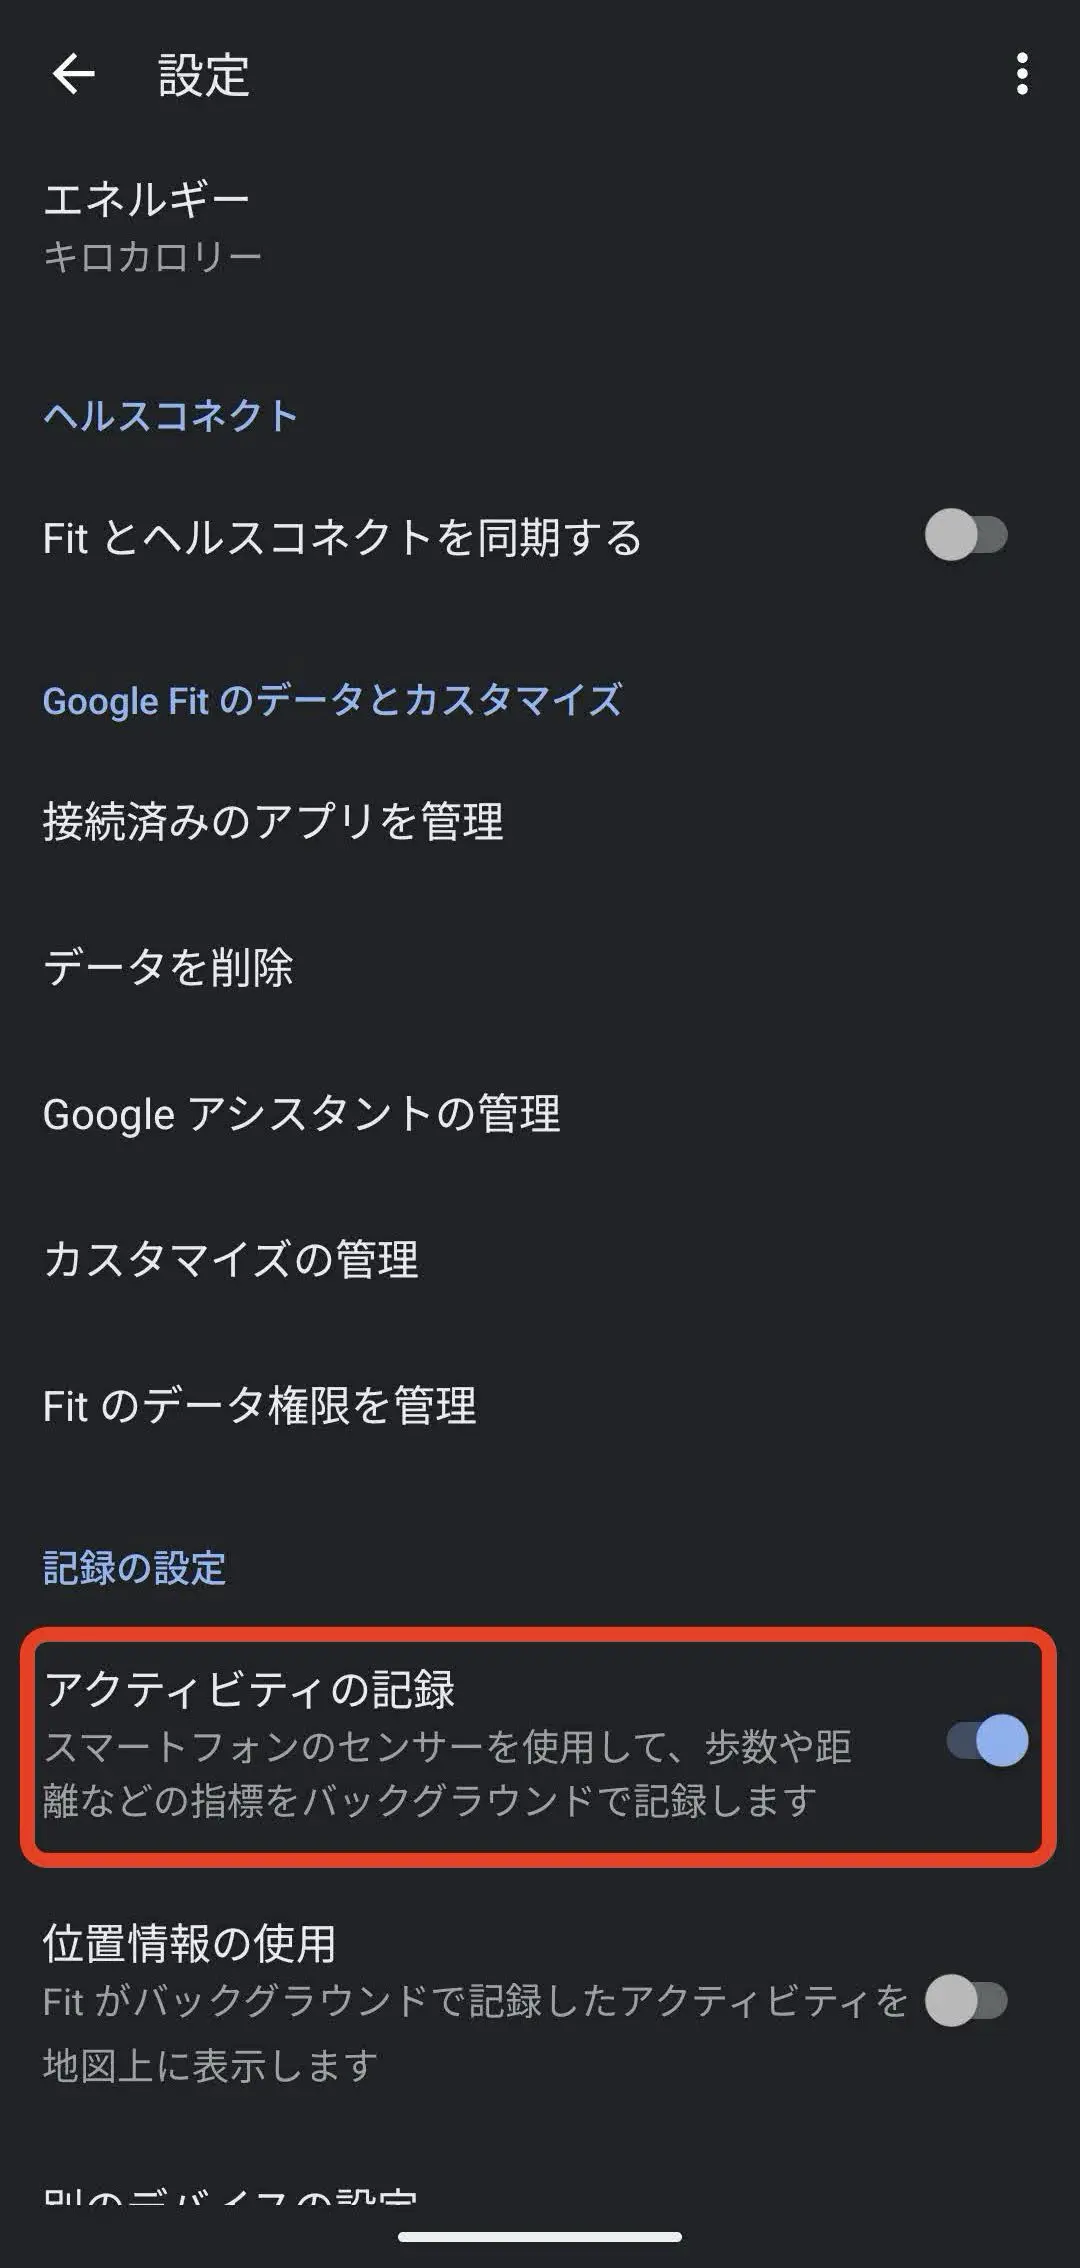Tap the ヘルスコネクト section header
This screenshot has height=2268, width=1080.
pos(170,416)
